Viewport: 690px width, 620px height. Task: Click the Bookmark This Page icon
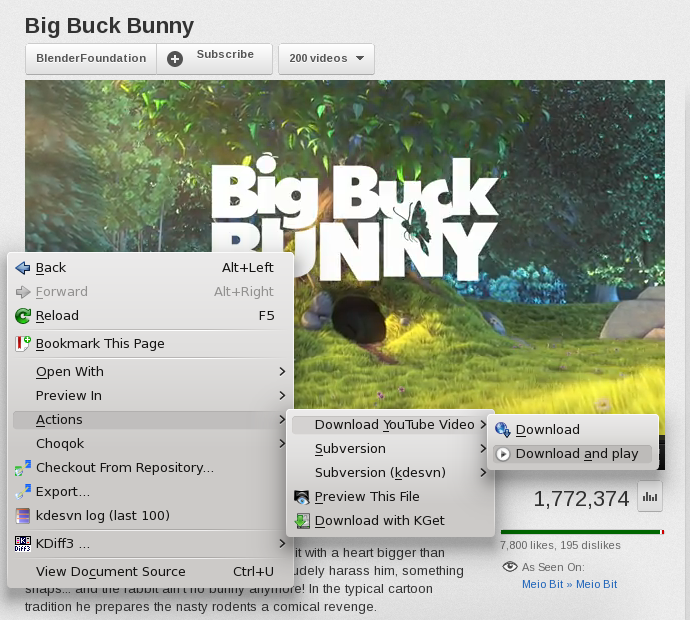click(x=22, y=343)
